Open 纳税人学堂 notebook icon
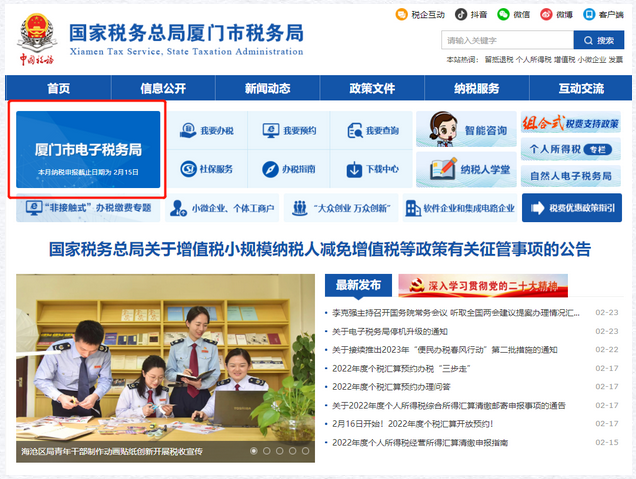The image size is (636, 479). 443,169
